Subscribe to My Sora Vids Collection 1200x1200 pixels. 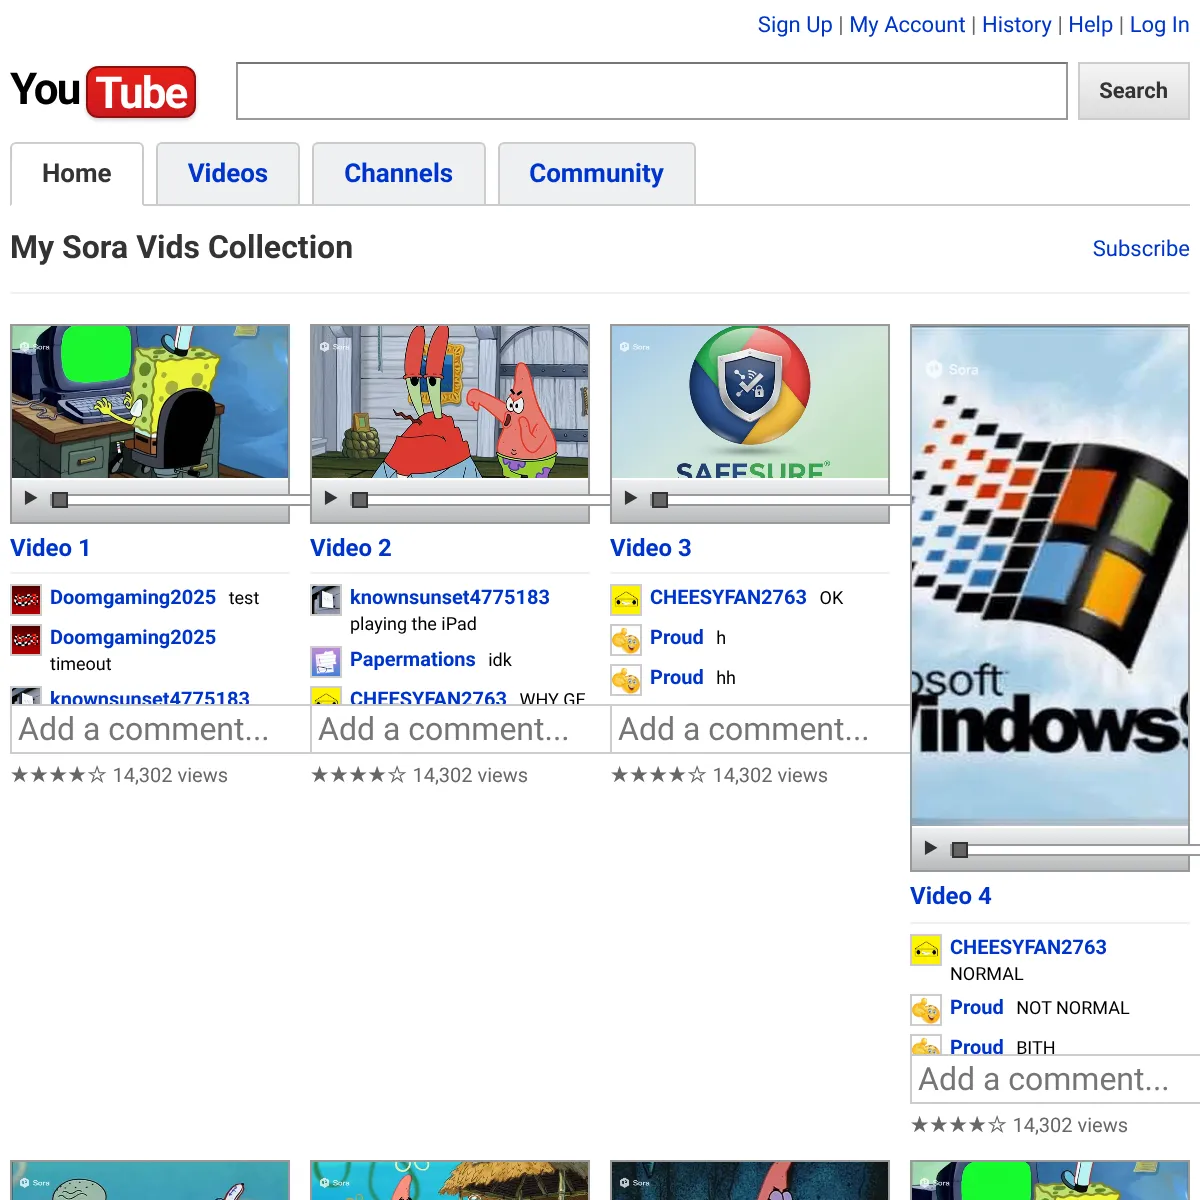pos(1140,249)
